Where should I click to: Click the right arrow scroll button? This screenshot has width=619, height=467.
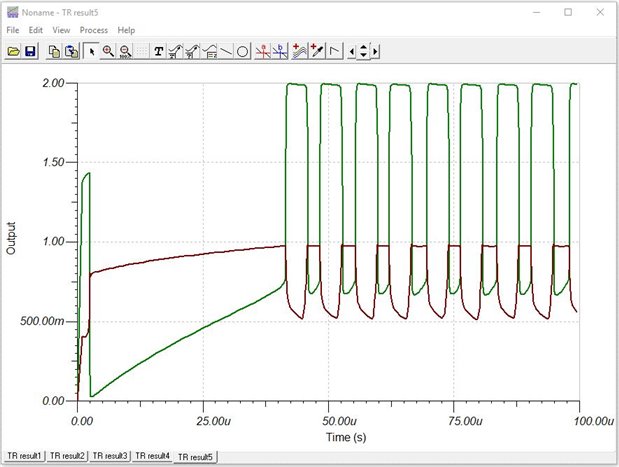tap(375, 51)
